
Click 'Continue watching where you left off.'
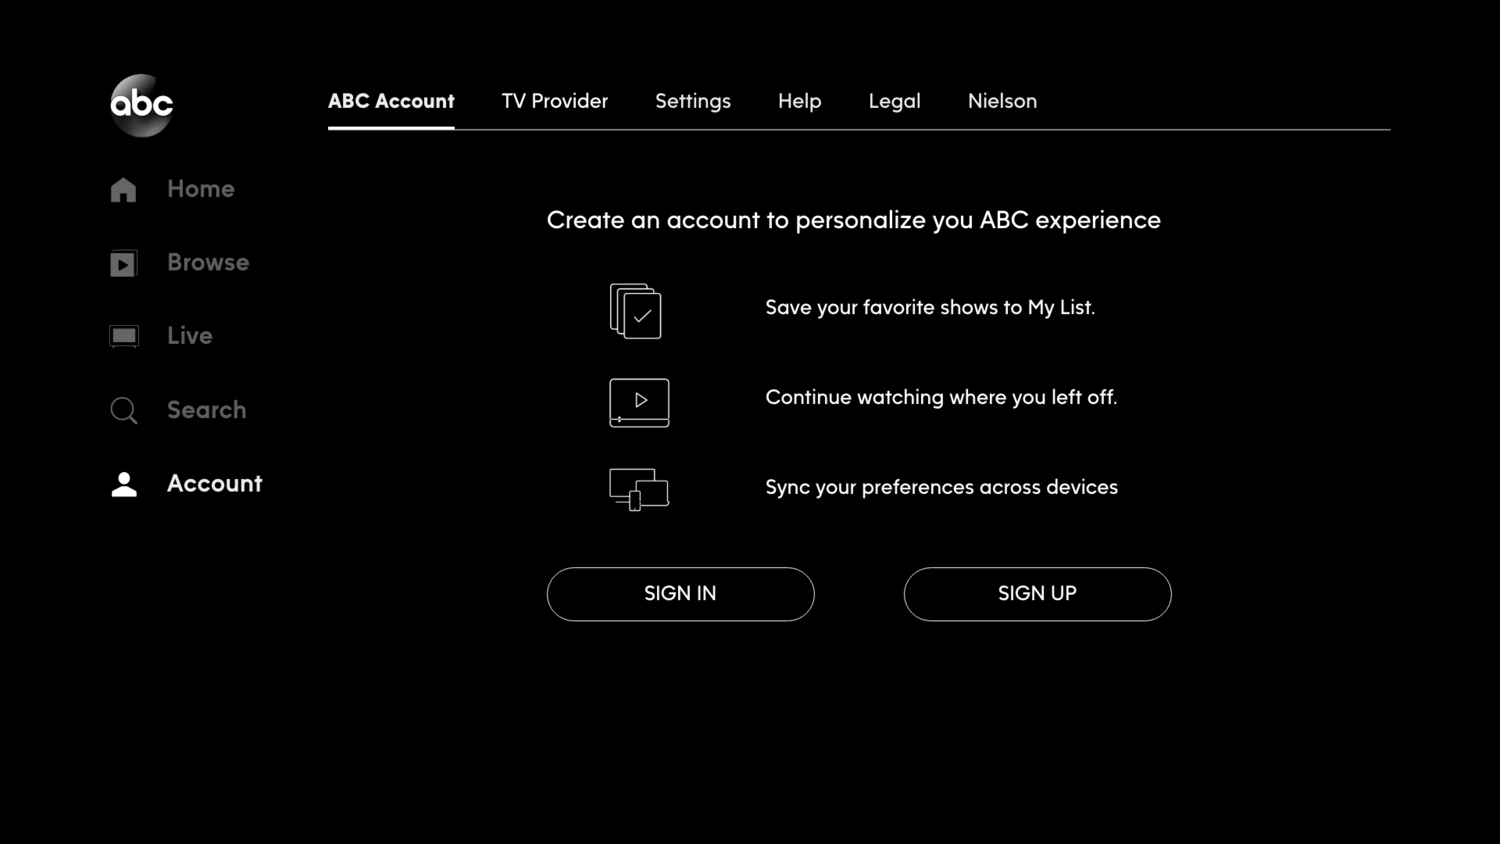[941, 398]
